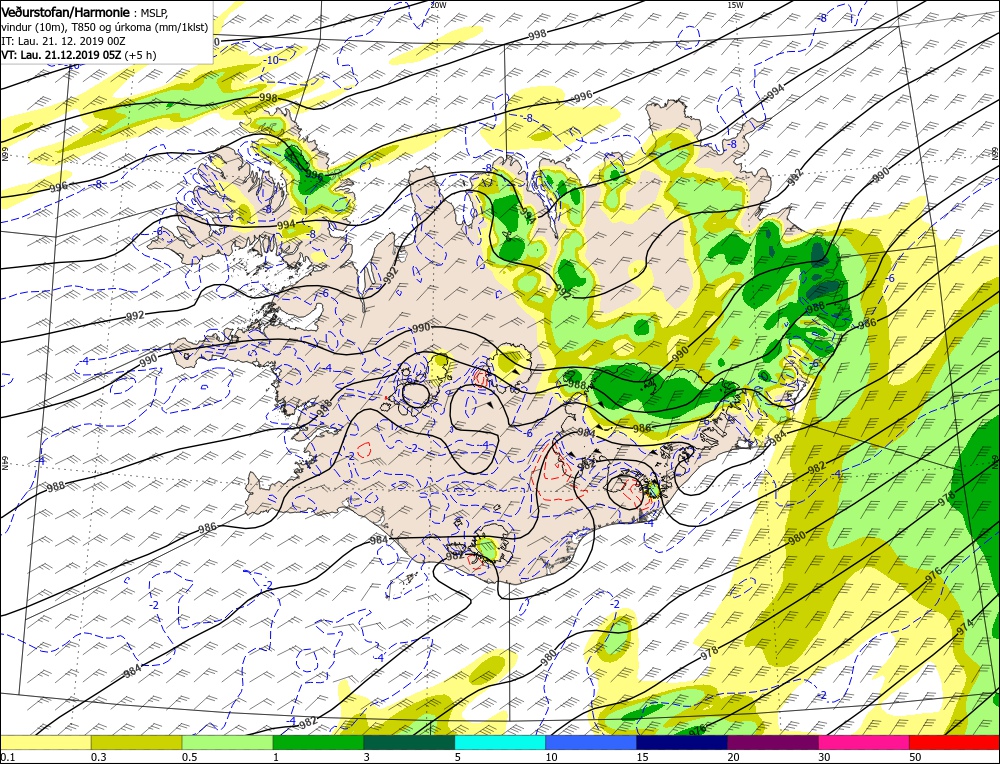Click the legend scale value "5"
The image size is (1000, 764).
(459, 757)
